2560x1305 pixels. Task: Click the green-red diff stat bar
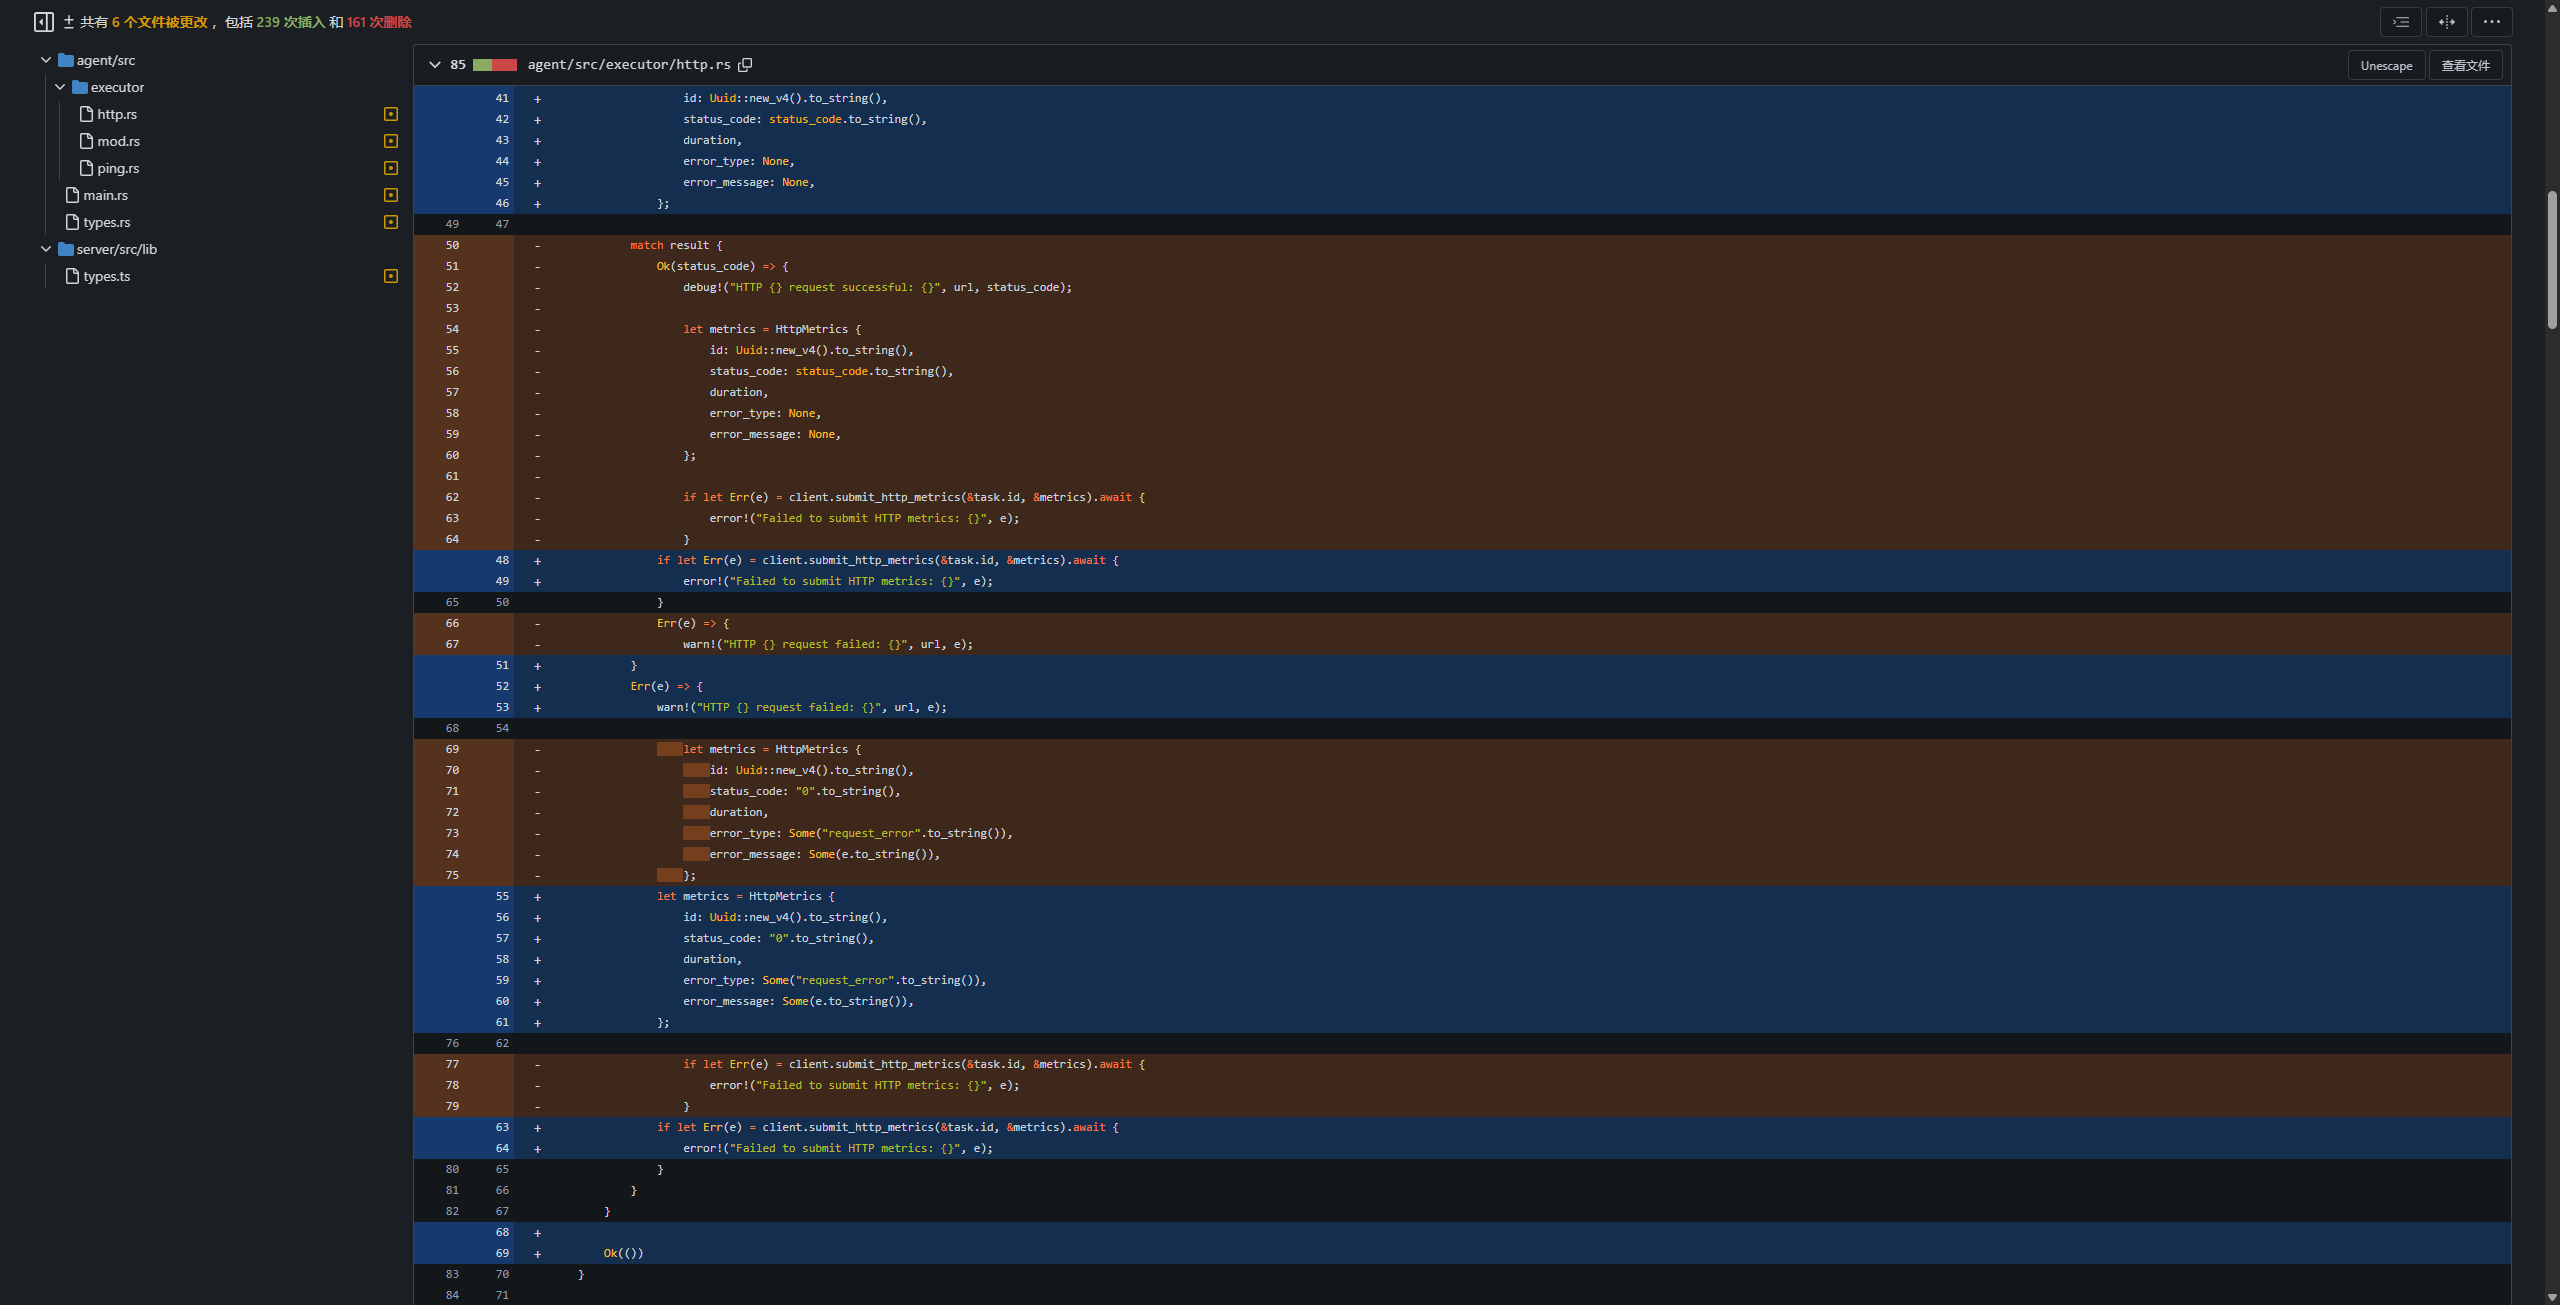[494, 65]
